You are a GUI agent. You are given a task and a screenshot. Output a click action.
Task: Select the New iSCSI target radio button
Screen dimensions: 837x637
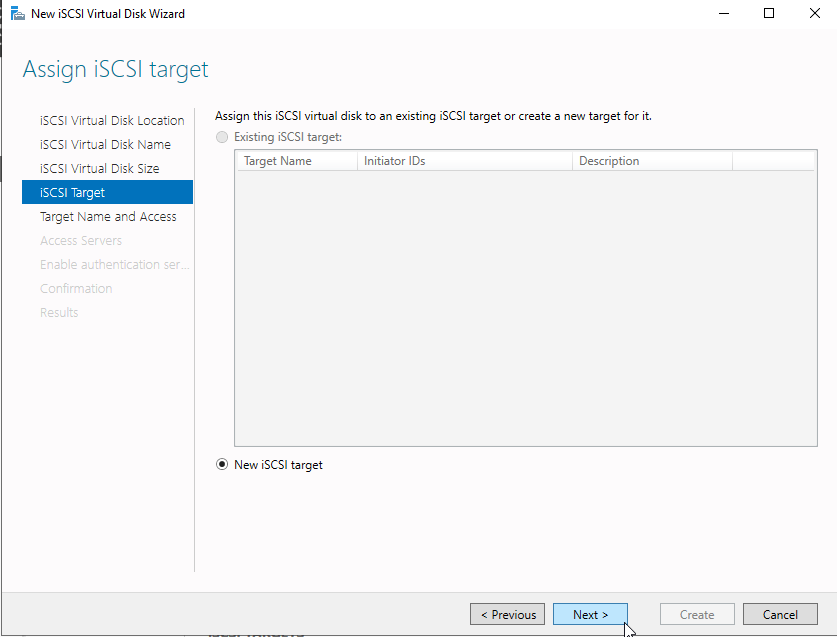pyautogui.click(x=222, y=465)
